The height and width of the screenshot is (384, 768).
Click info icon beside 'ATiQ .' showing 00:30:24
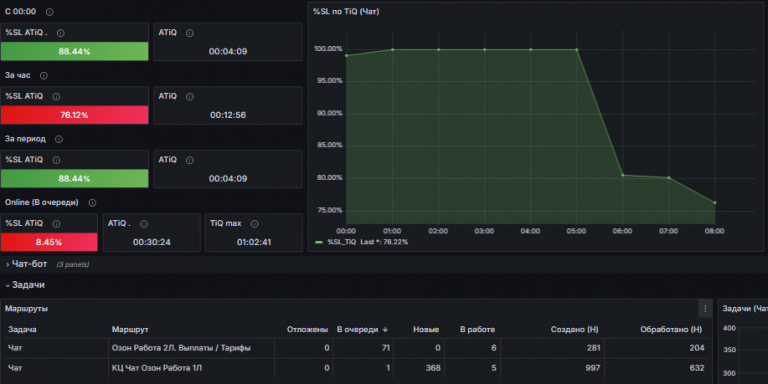click(x=144, y=224)
